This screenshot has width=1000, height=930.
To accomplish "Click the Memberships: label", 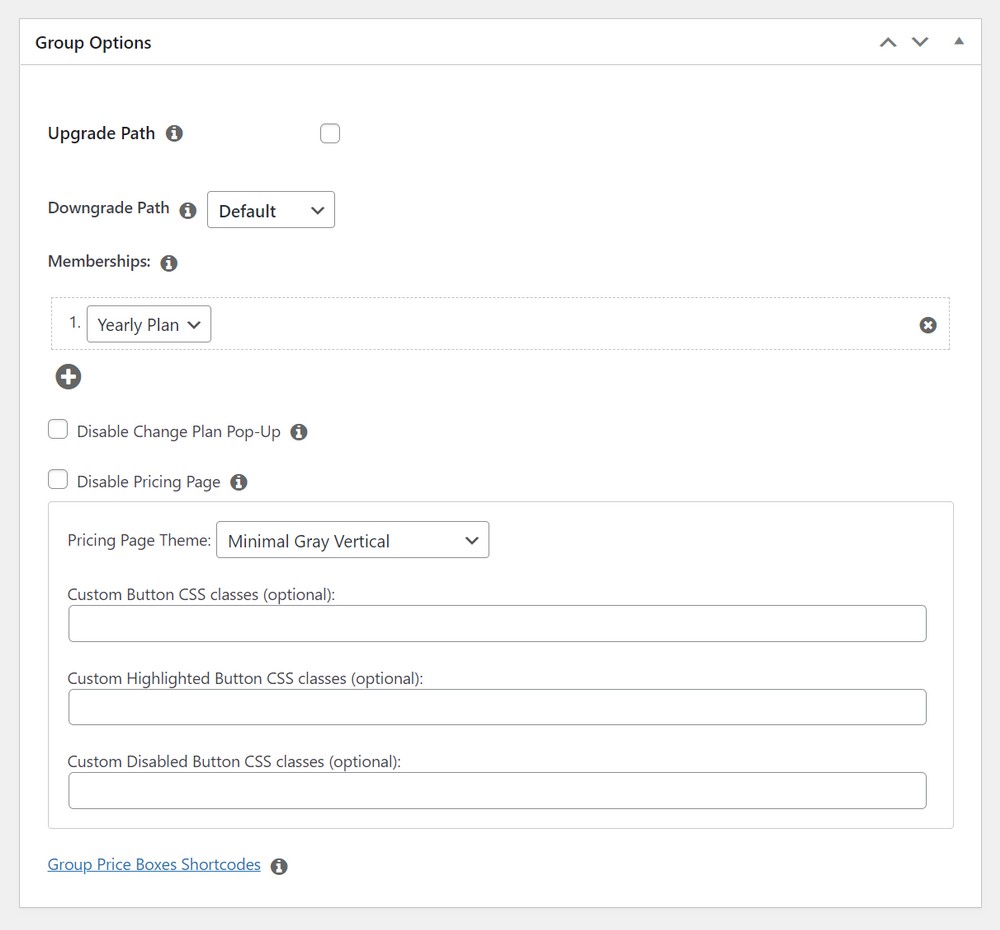I will coord(99,262).
